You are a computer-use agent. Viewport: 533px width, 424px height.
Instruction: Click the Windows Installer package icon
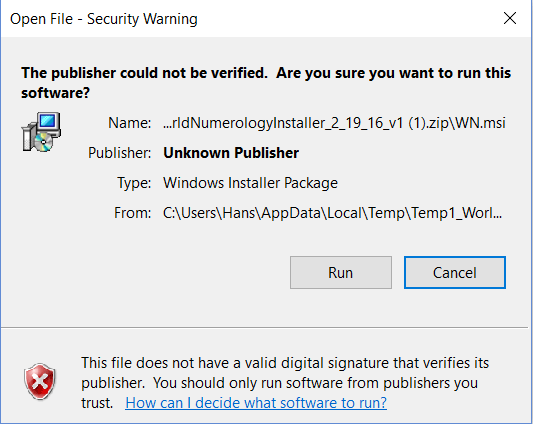[x=41, y=132]
